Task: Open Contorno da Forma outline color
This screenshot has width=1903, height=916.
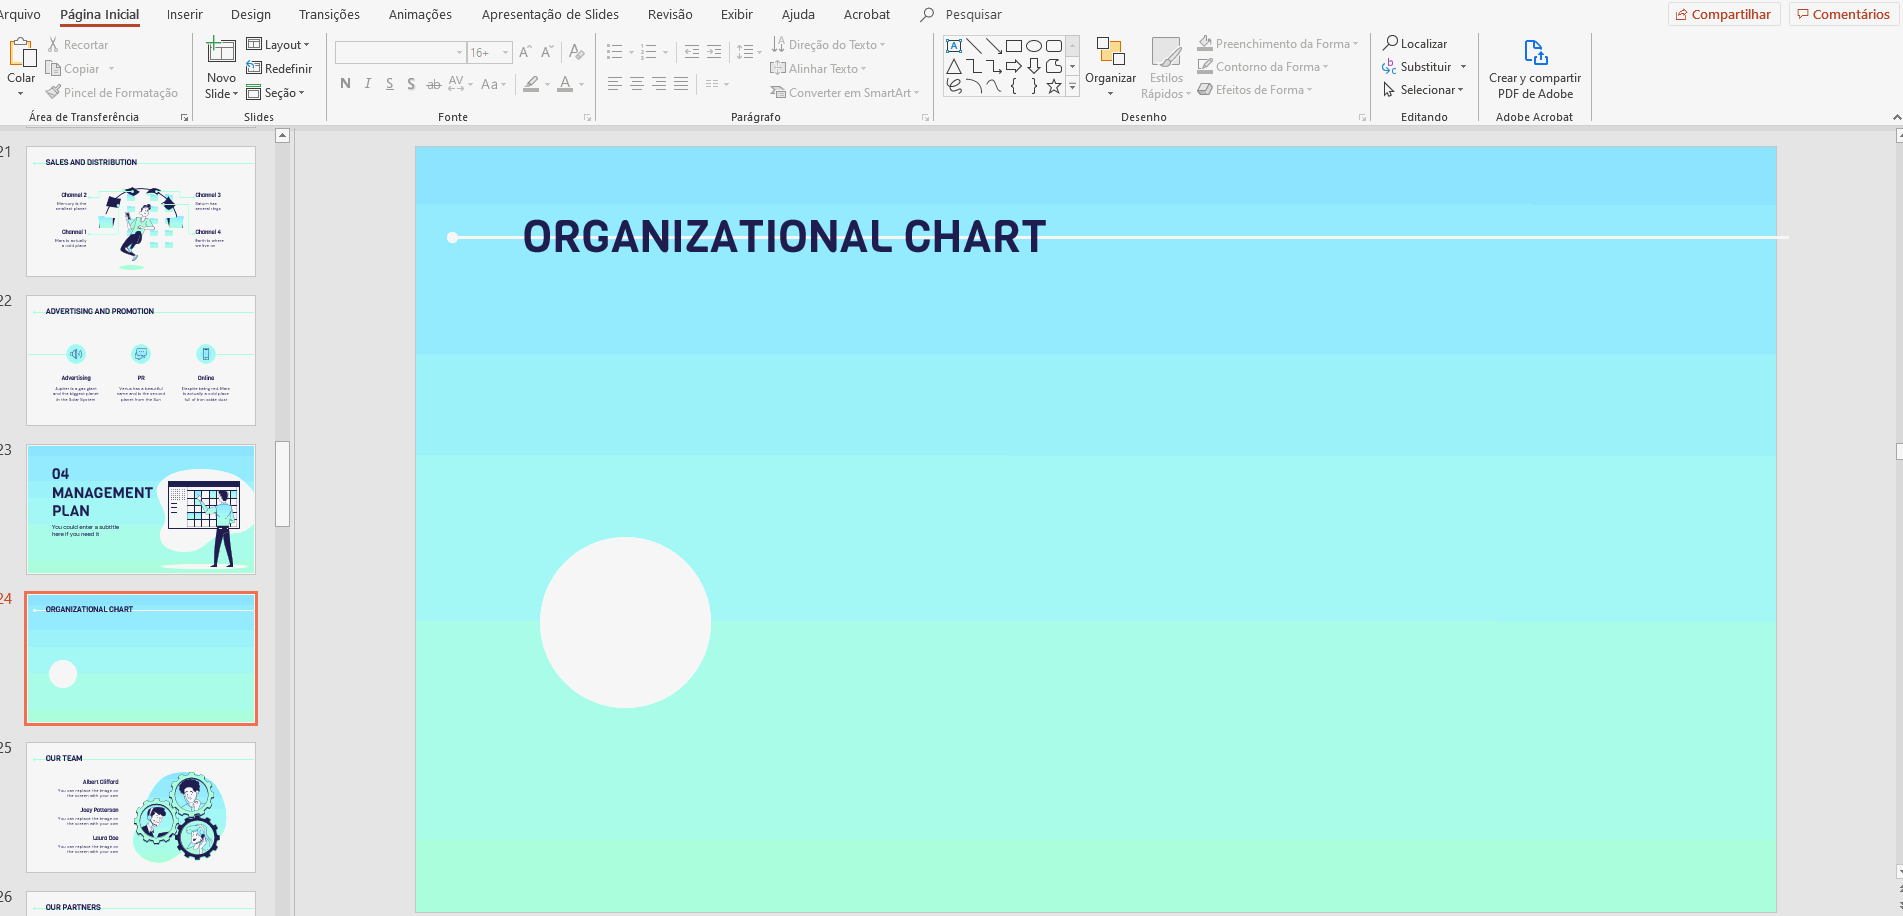Action: tap(1263, 67)
